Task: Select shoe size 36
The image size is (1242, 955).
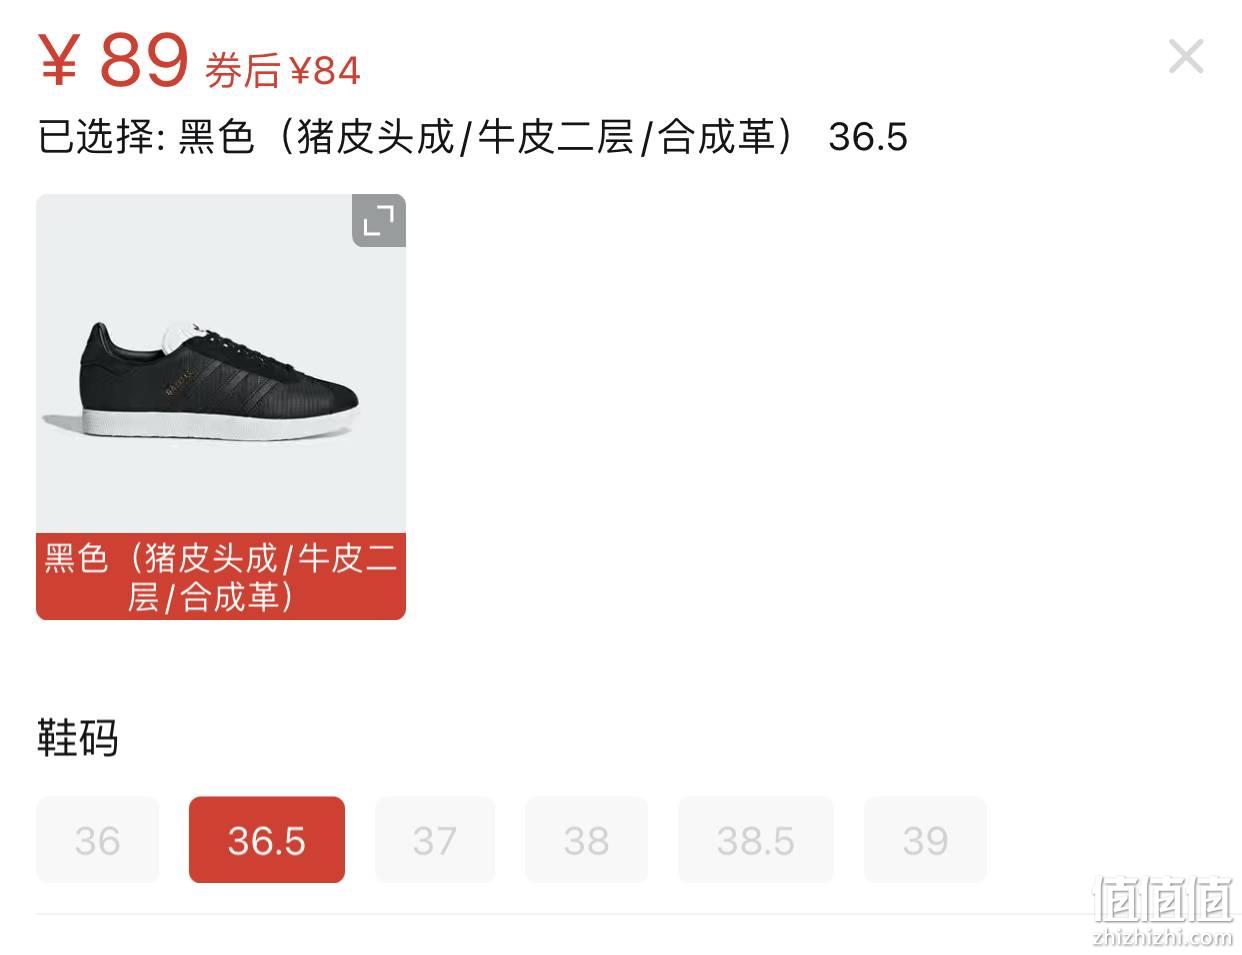Action: click(x=98, y=840)
